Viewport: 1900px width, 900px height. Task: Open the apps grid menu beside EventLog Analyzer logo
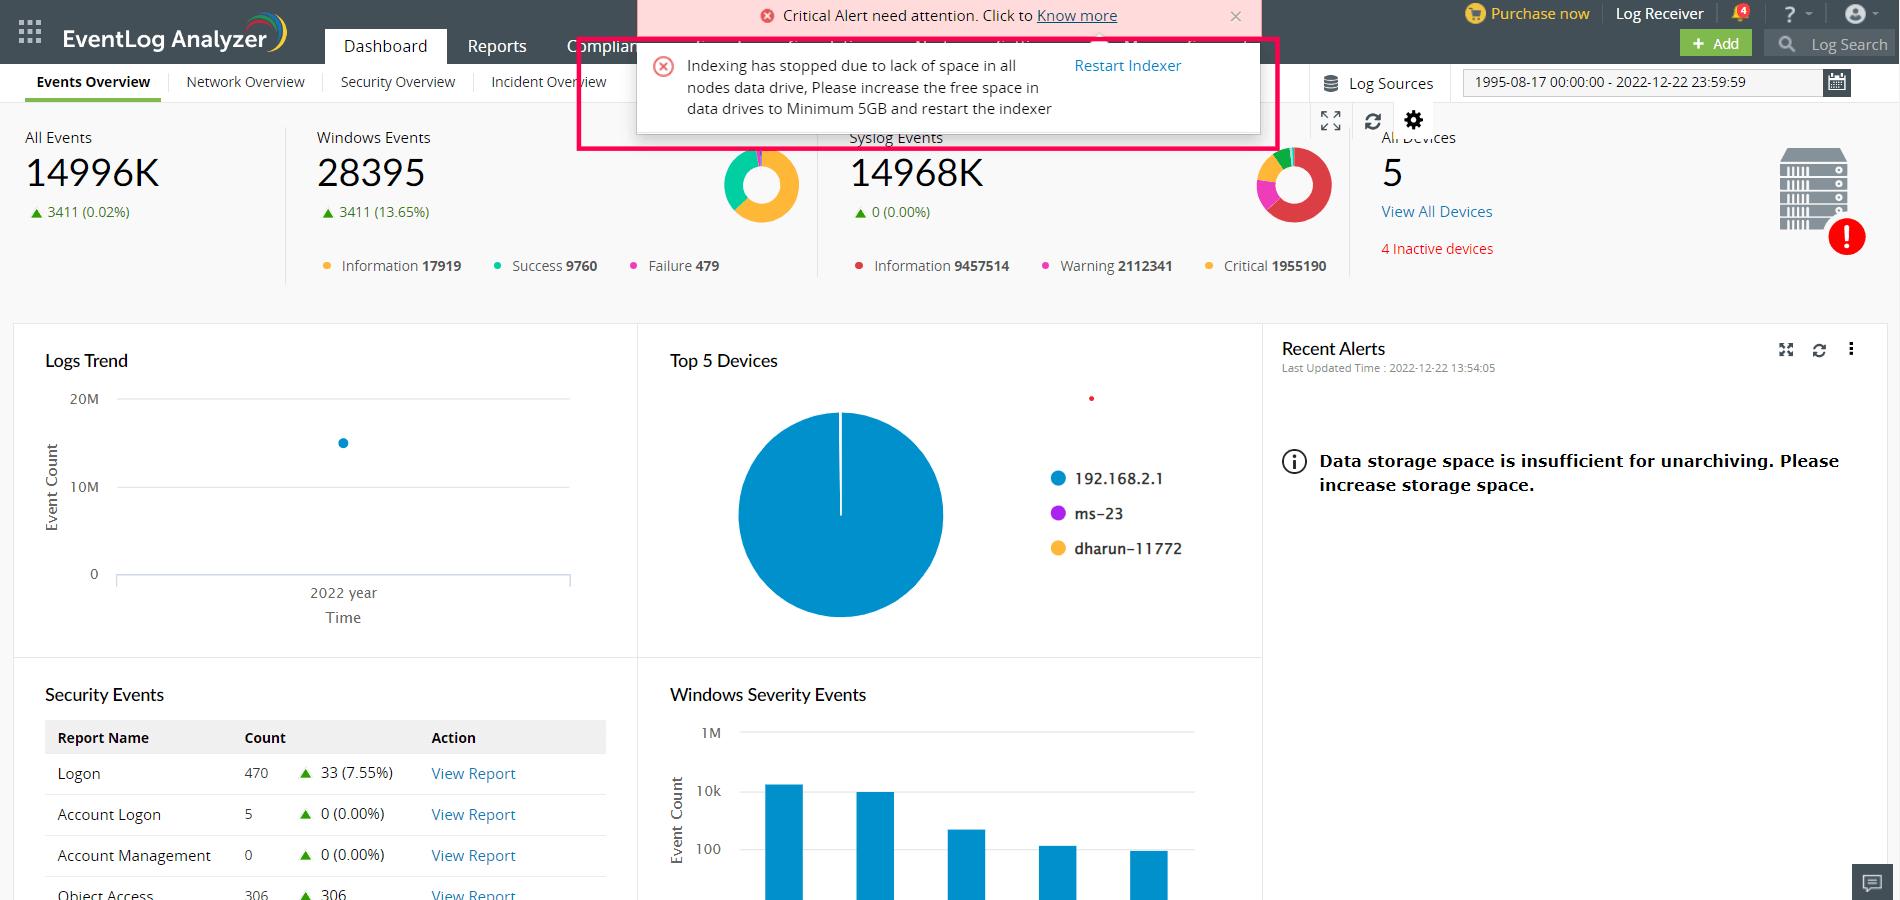coord(29,30)
